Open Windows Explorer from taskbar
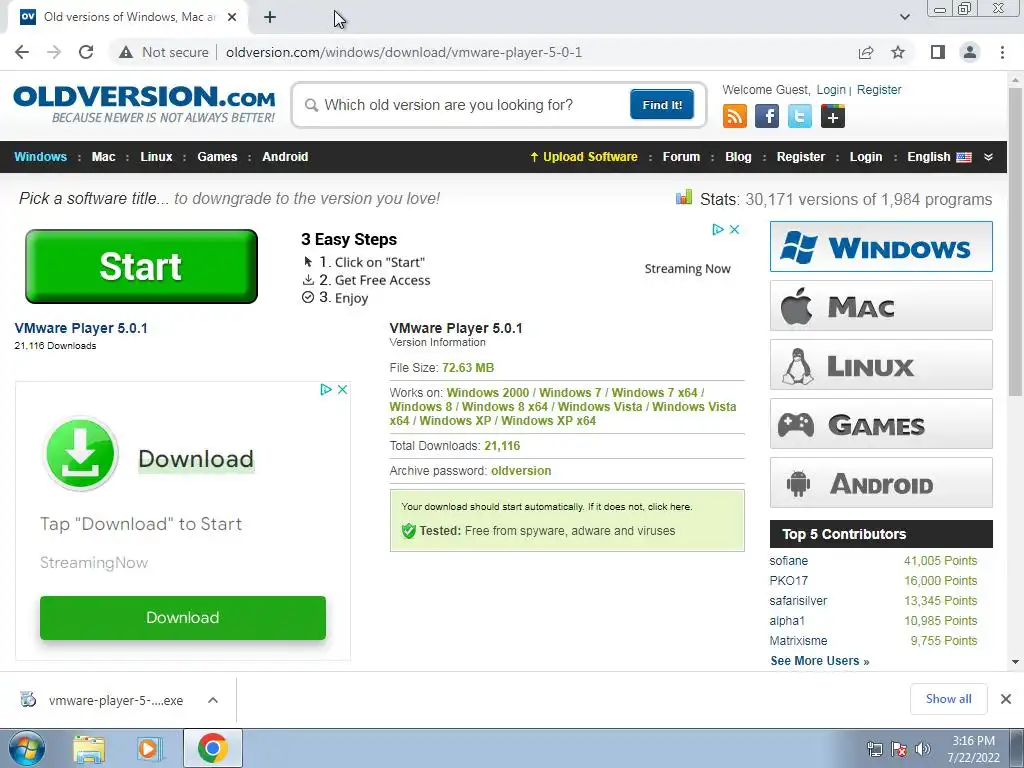 pyautogui.click(x=88, y=748)
